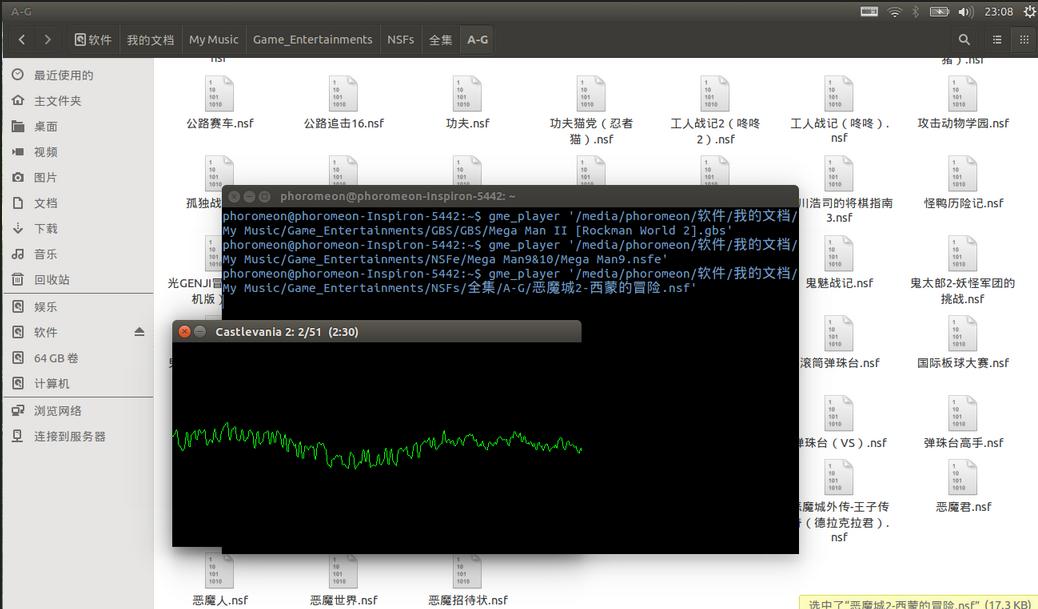Open the system gear menu
Screen dimensions: 1038x609
click(1029, 11)
